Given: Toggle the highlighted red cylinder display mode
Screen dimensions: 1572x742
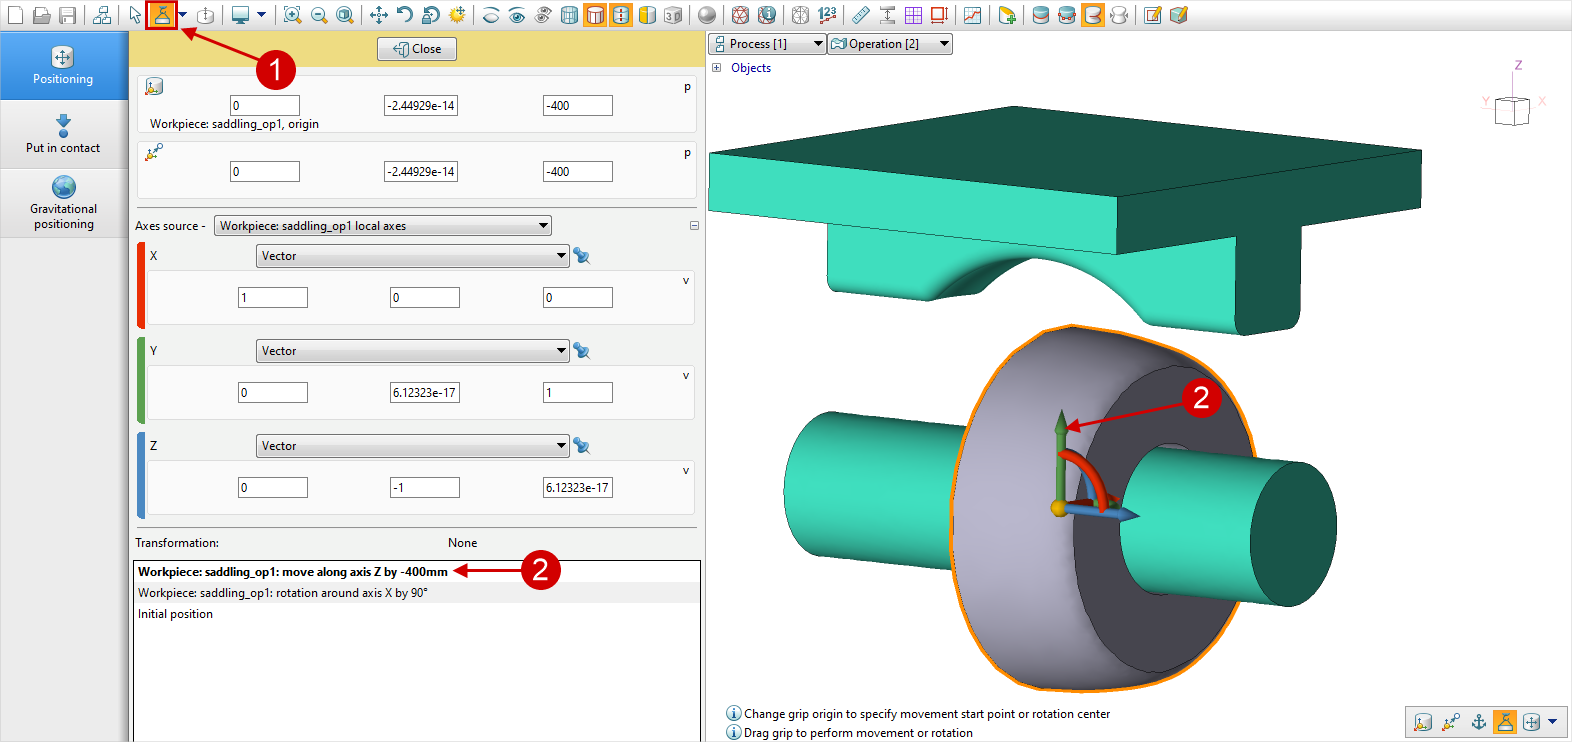Looking at the screenshot, I should pos(595,15).
